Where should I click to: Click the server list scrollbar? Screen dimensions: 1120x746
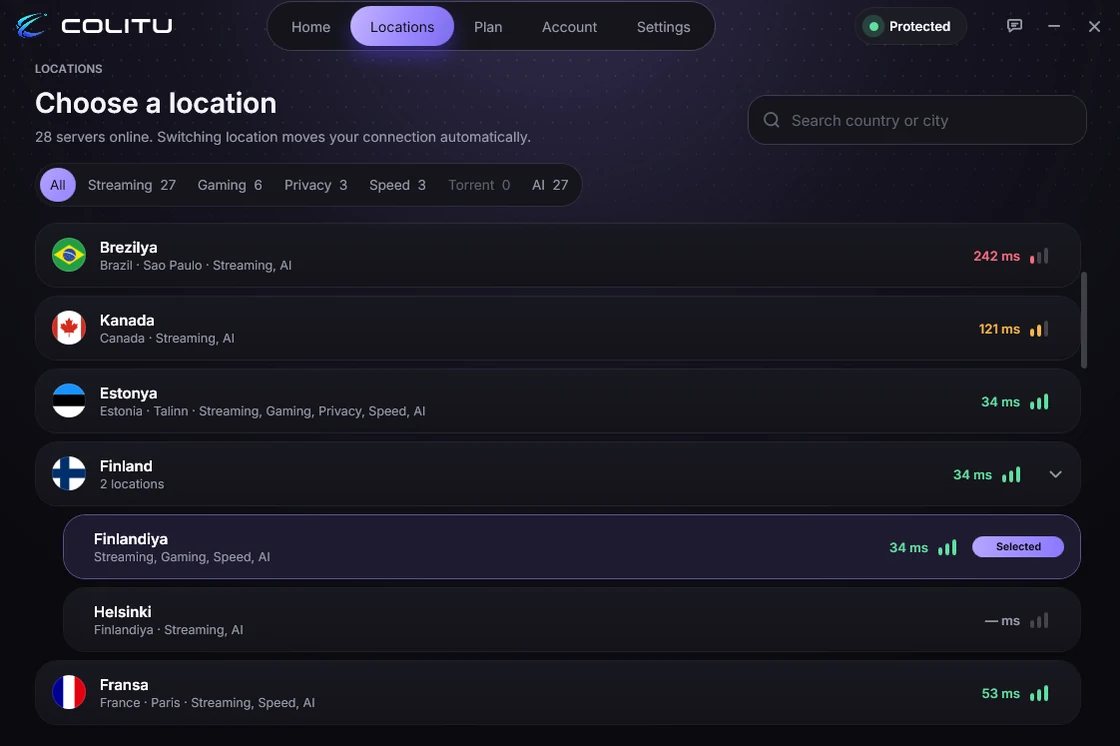1084,320
